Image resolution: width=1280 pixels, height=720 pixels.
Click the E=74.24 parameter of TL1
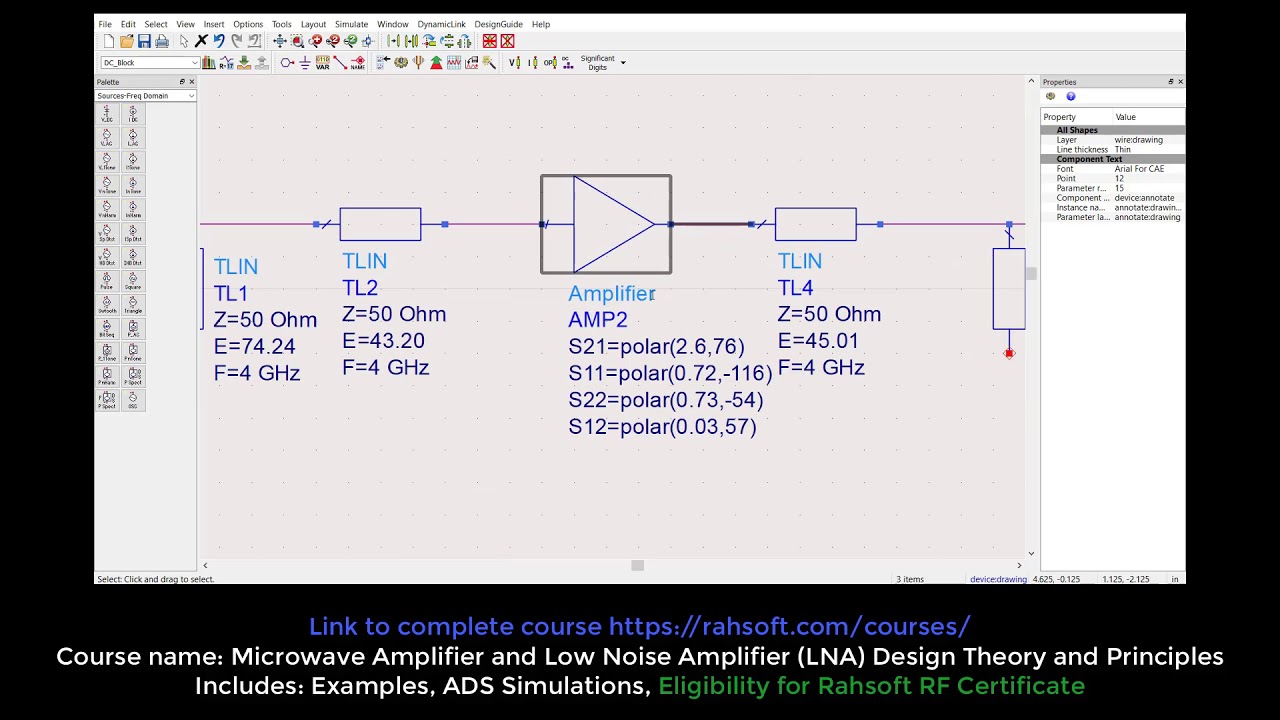pyautogui.click(x=254, y=346)
